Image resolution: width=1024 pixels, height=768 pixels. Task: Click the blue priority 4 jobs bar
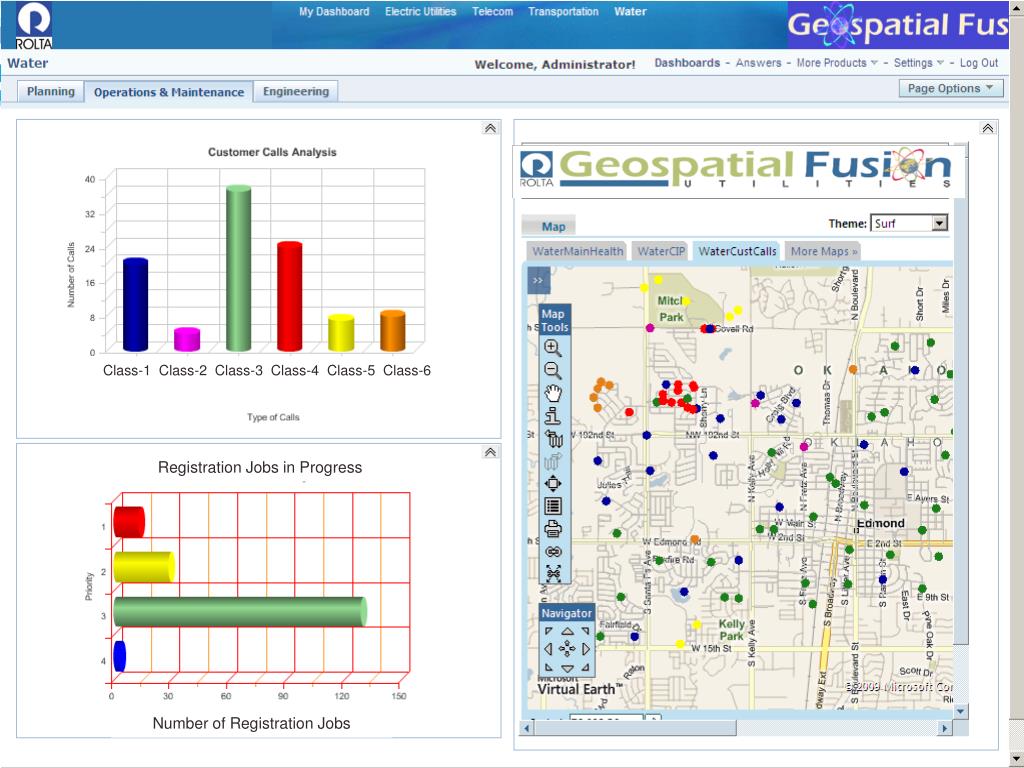pos(120,656)
